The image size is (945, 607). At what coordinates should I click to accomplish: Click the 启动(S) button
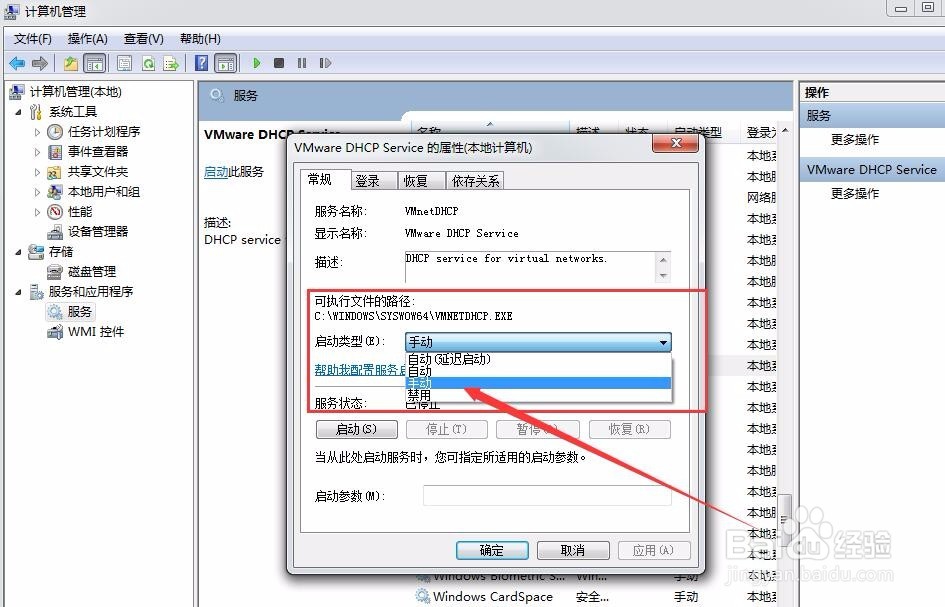click(356, 429)
